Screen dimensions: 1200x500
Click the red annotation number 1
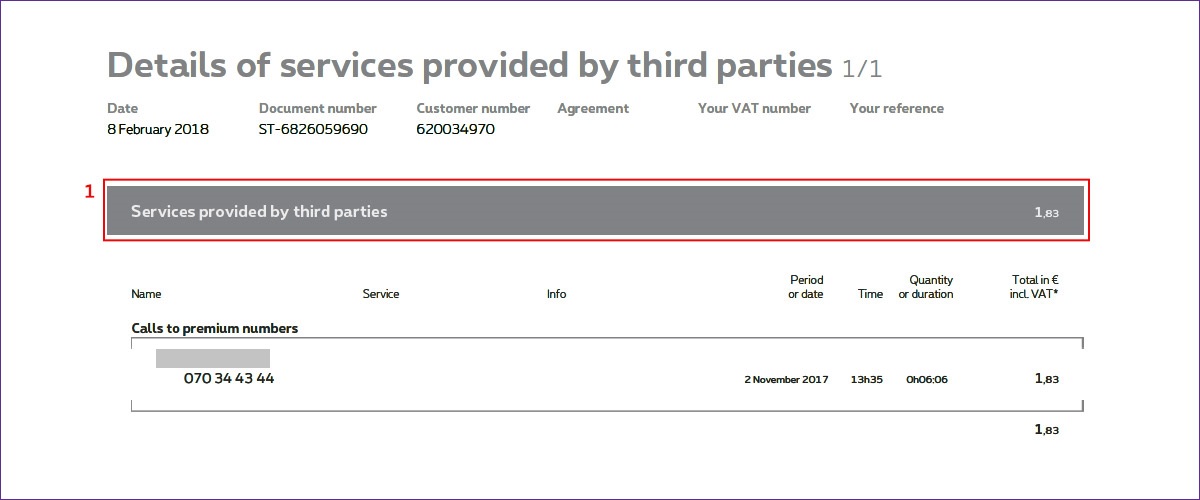click(89, 191)
